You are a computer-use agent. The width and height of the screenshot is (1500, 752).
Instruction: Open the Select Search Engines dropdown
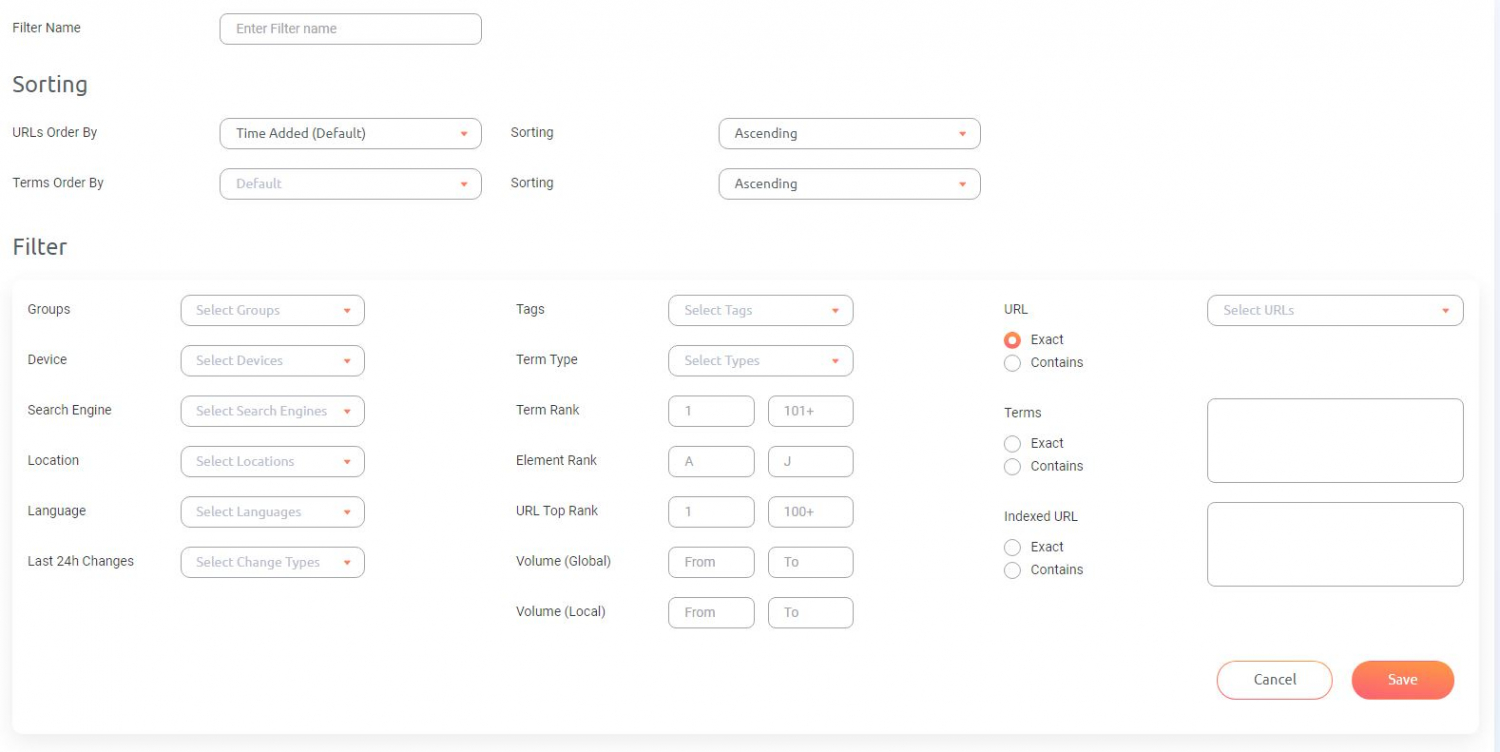[x=272, y=411]
